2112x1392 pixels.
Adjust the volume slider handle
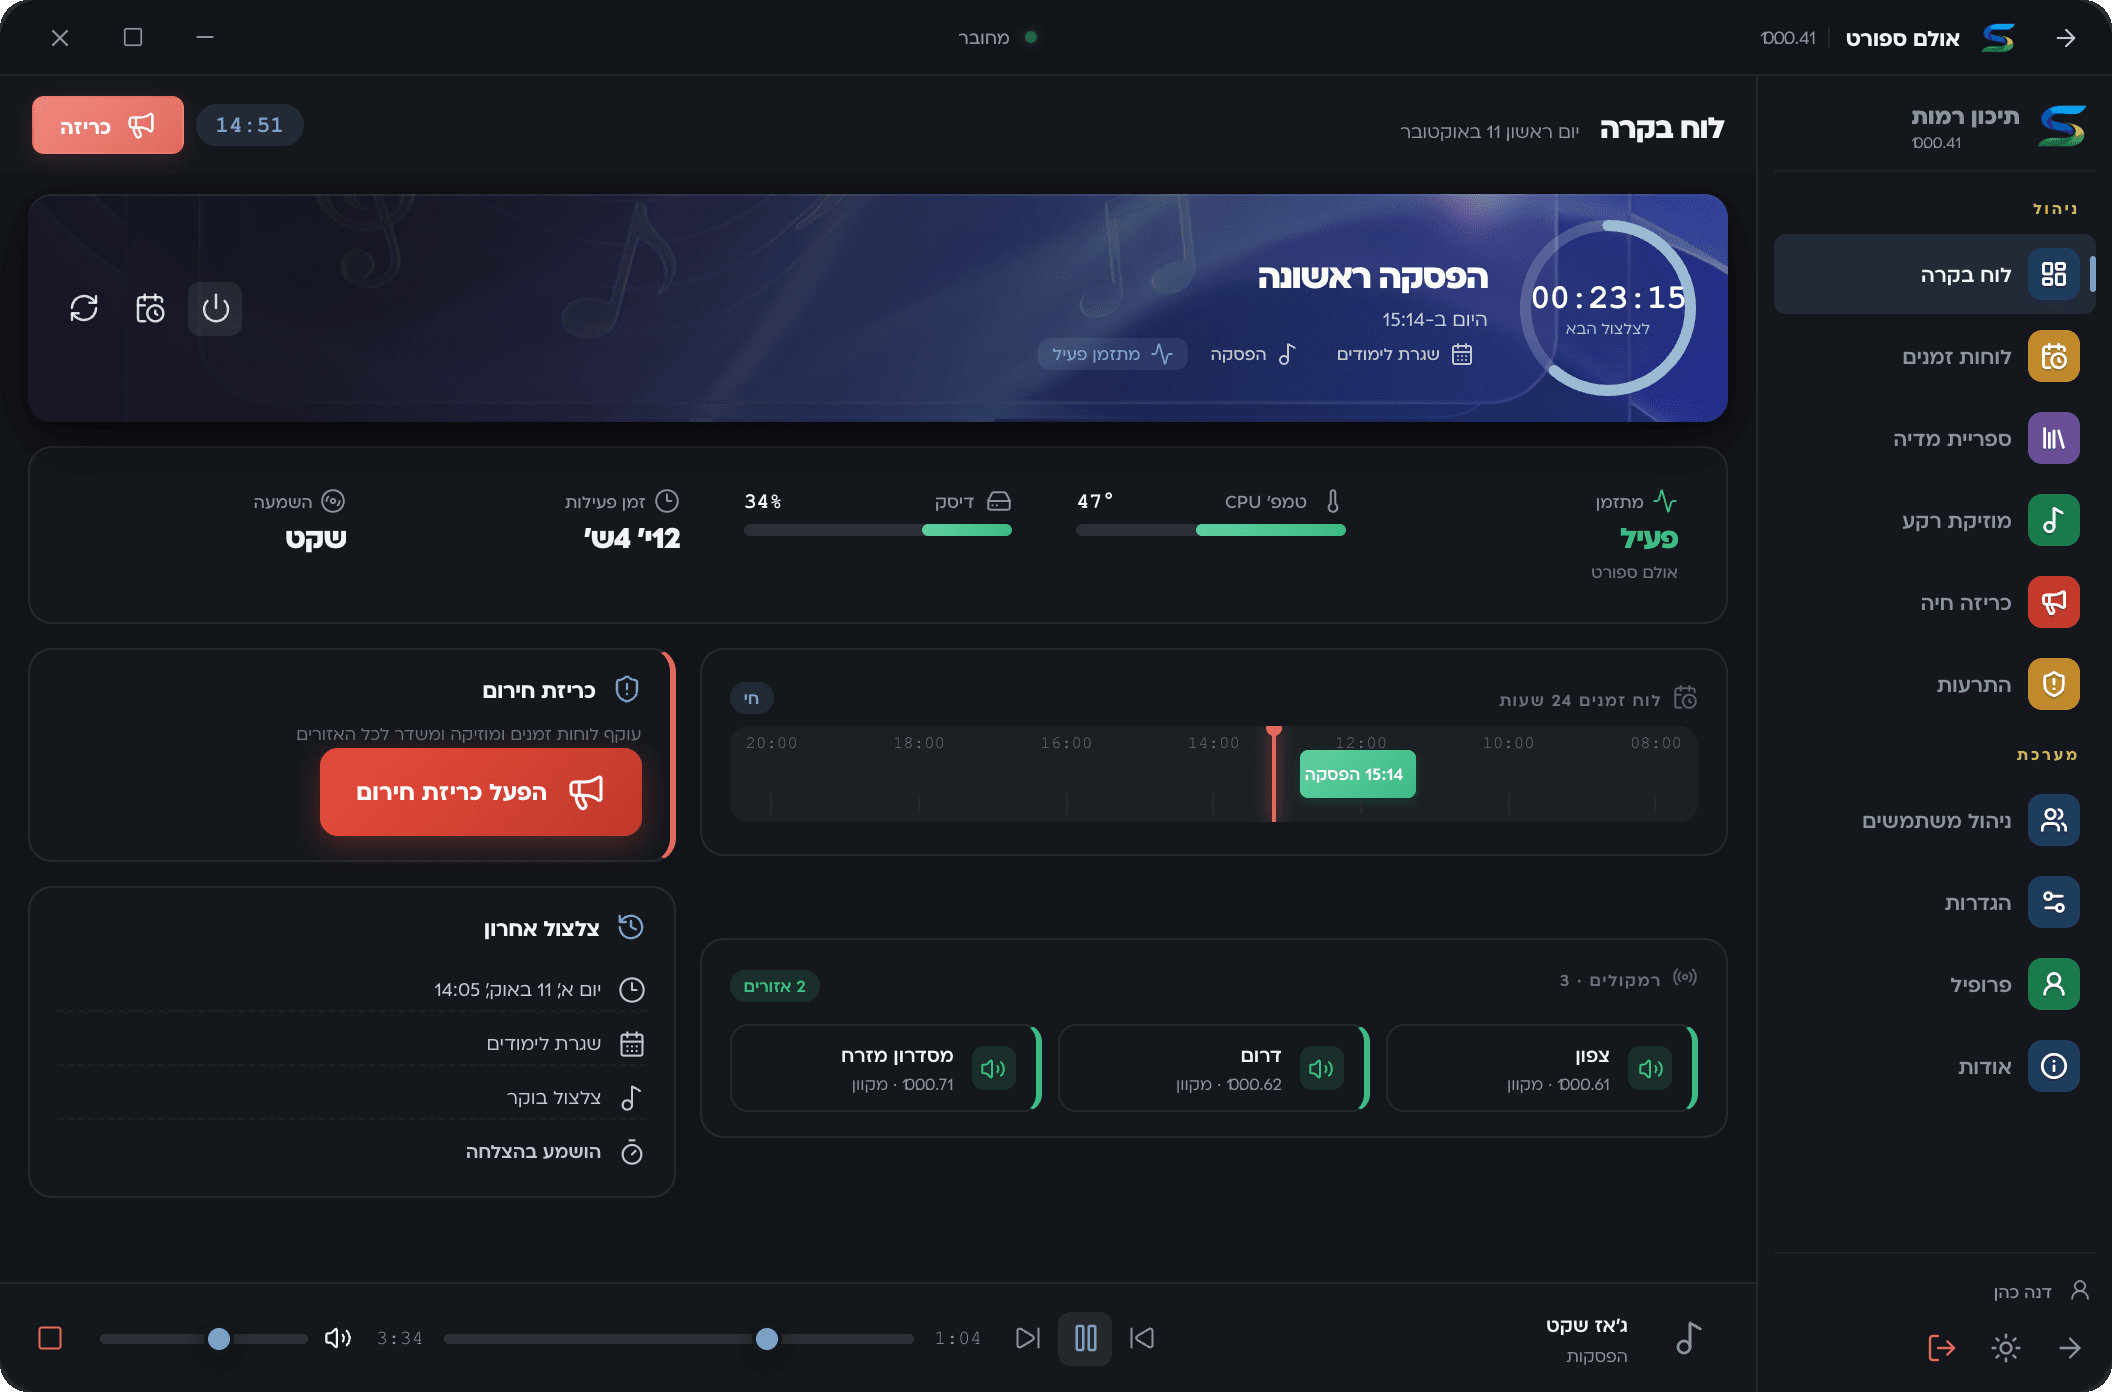(x=219, y=1338)
